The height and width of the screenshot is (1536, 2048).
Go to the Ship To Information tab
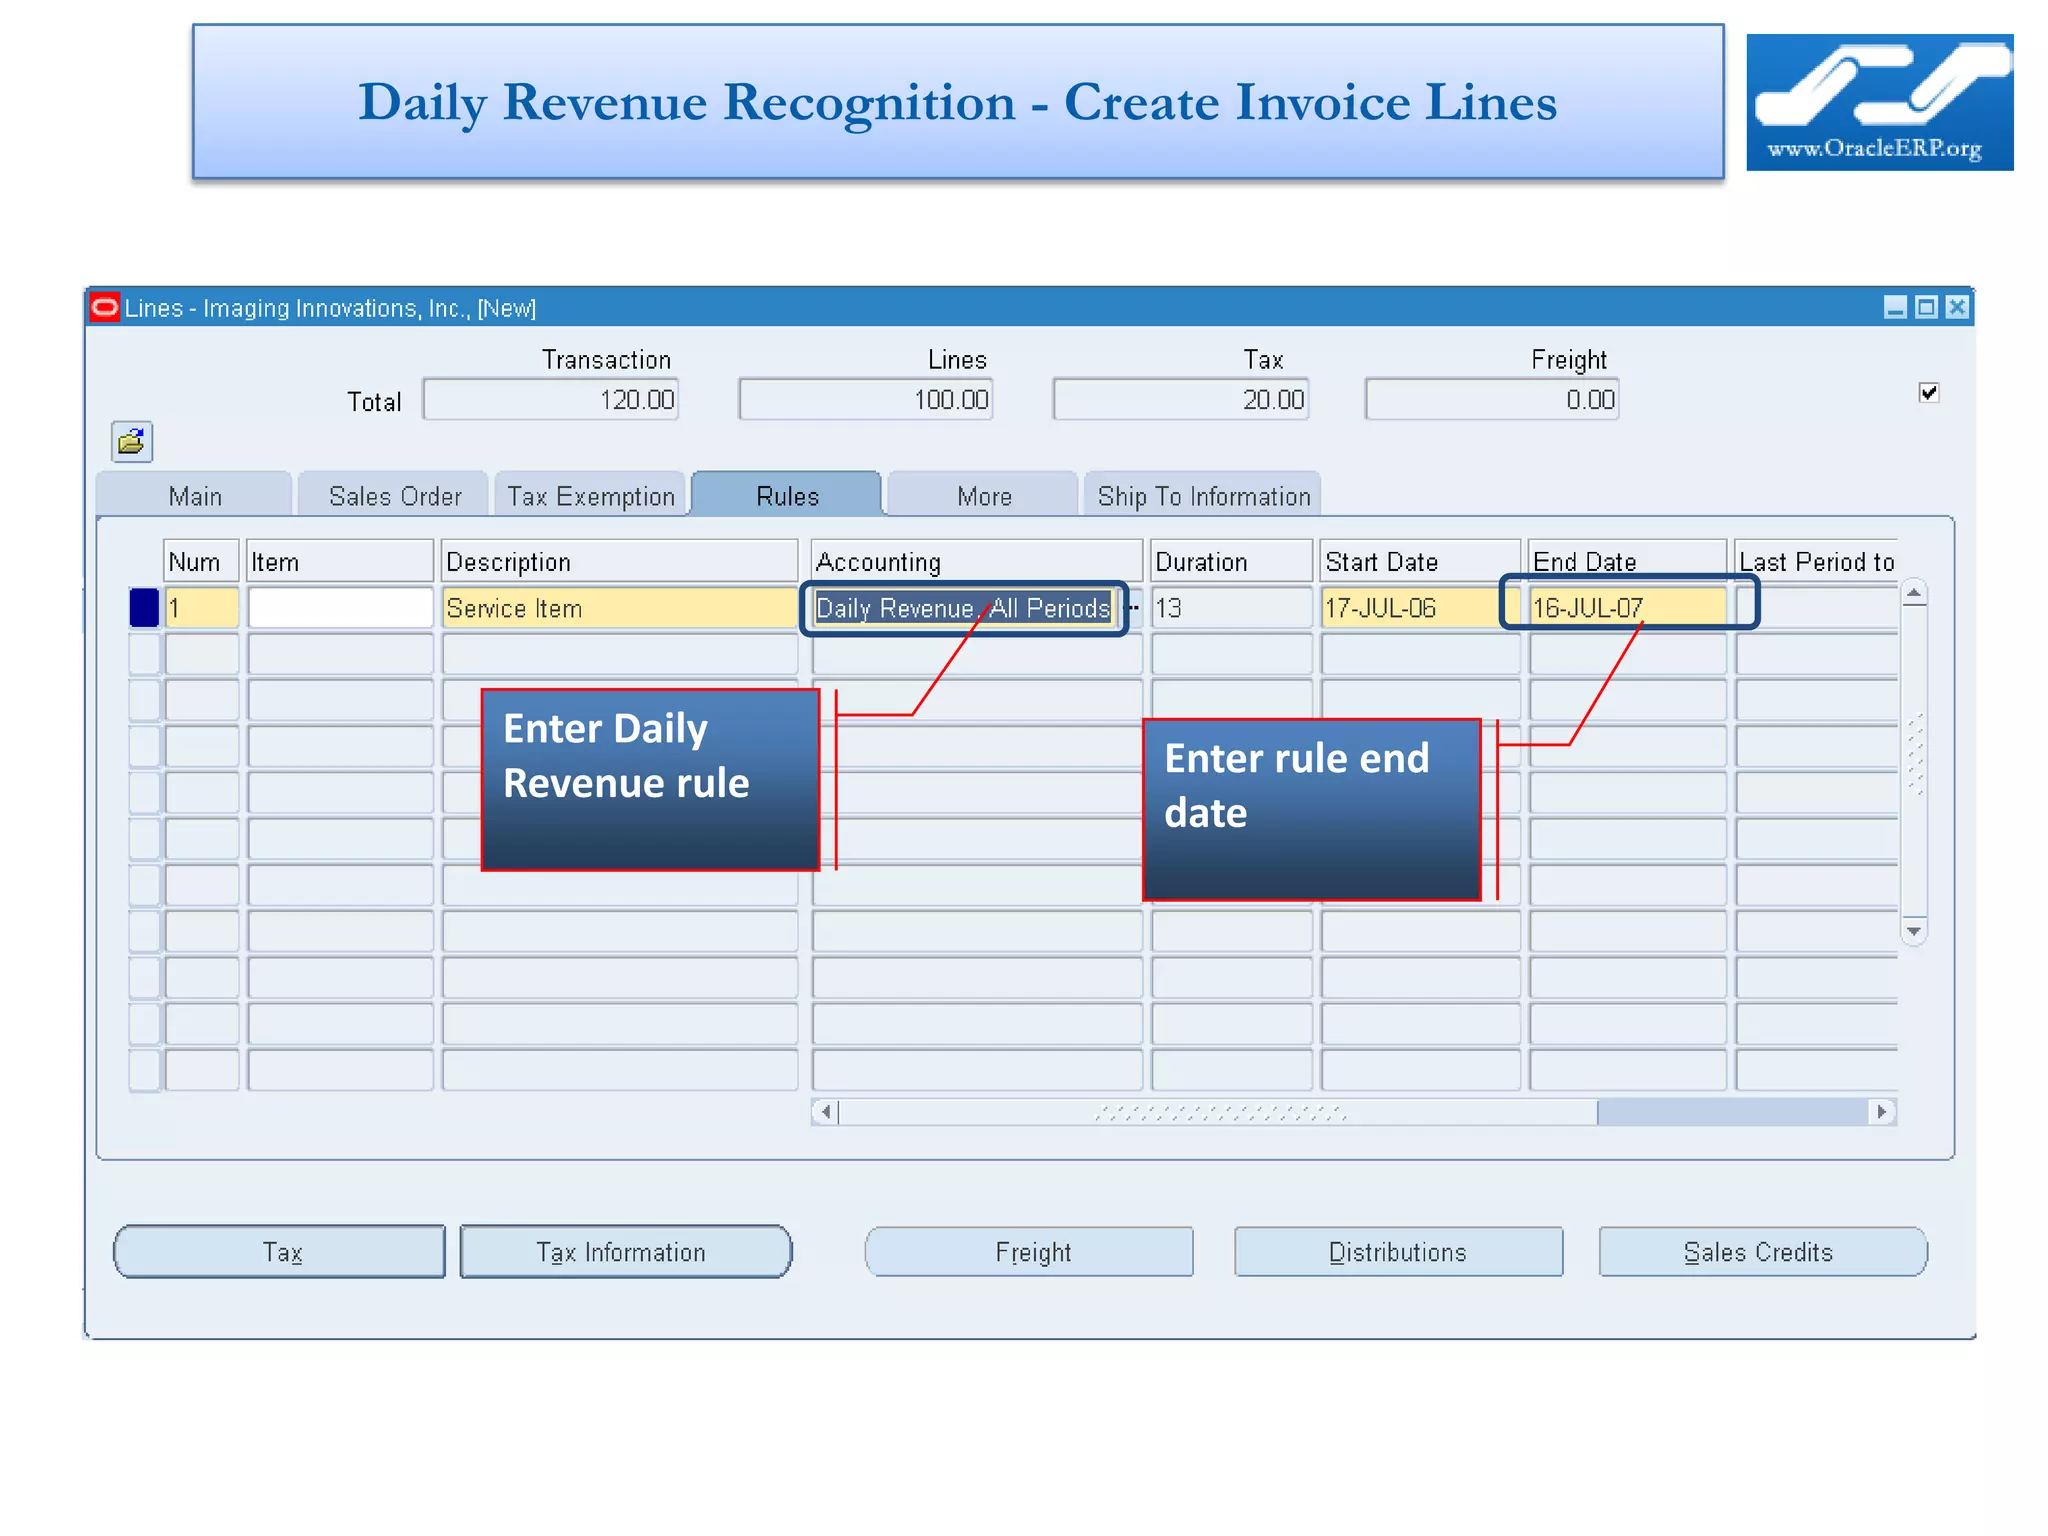coord(1204,496)
